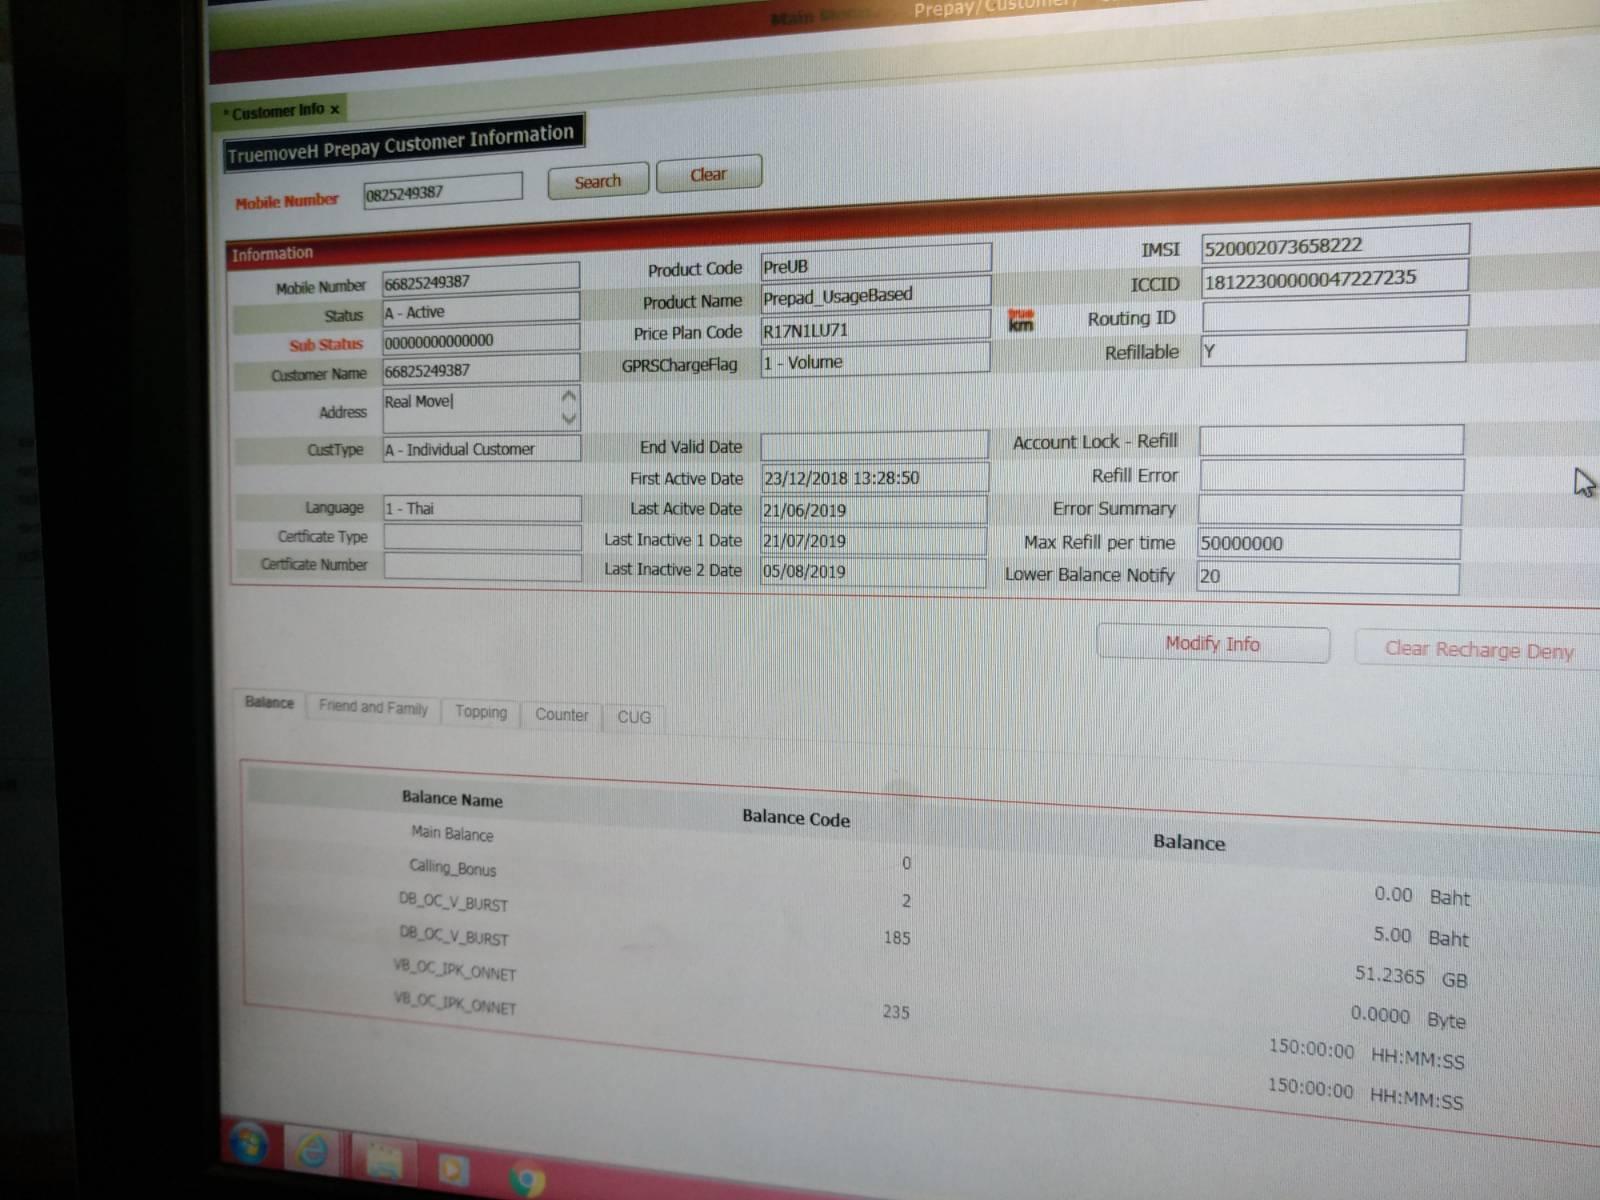
Task: Switch to the Balance tab
Action: (269, 702)
